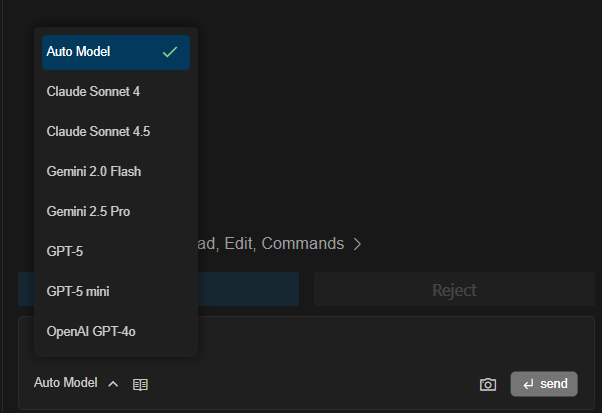Click the blue approve button beside Reject
Image resolution: width=602 pixels, height=413 pixels.
click(x=248, y=289)
